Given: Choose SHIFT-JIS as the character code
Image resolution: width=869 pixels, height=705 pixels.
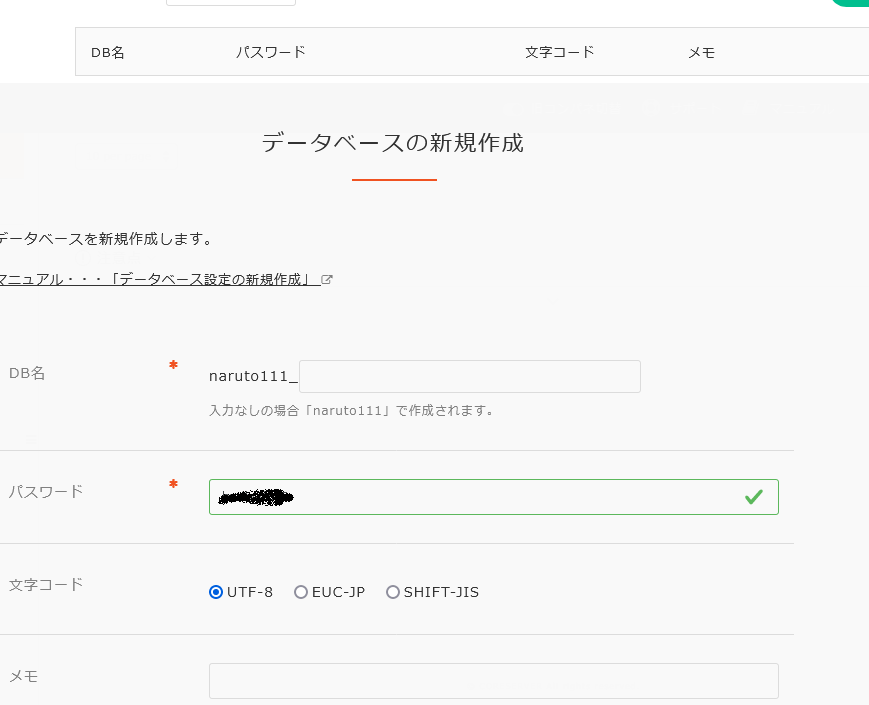Looking at the screenshot, I should (393, 592).
